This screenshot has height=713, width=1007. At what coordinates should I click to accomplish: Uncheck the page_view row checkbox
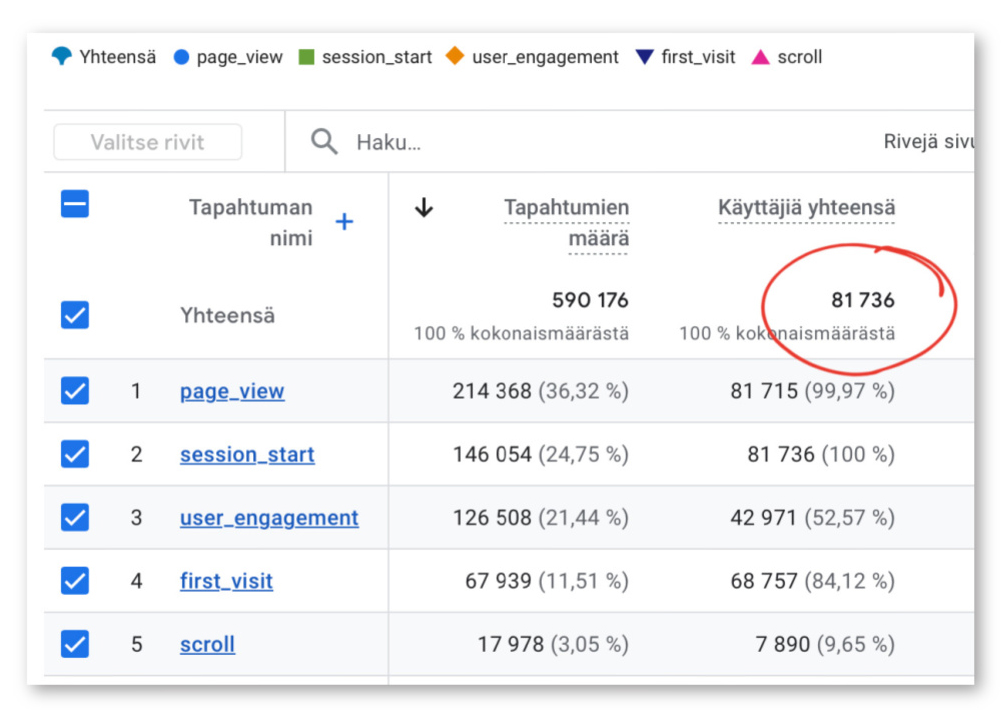coord(75,391)
